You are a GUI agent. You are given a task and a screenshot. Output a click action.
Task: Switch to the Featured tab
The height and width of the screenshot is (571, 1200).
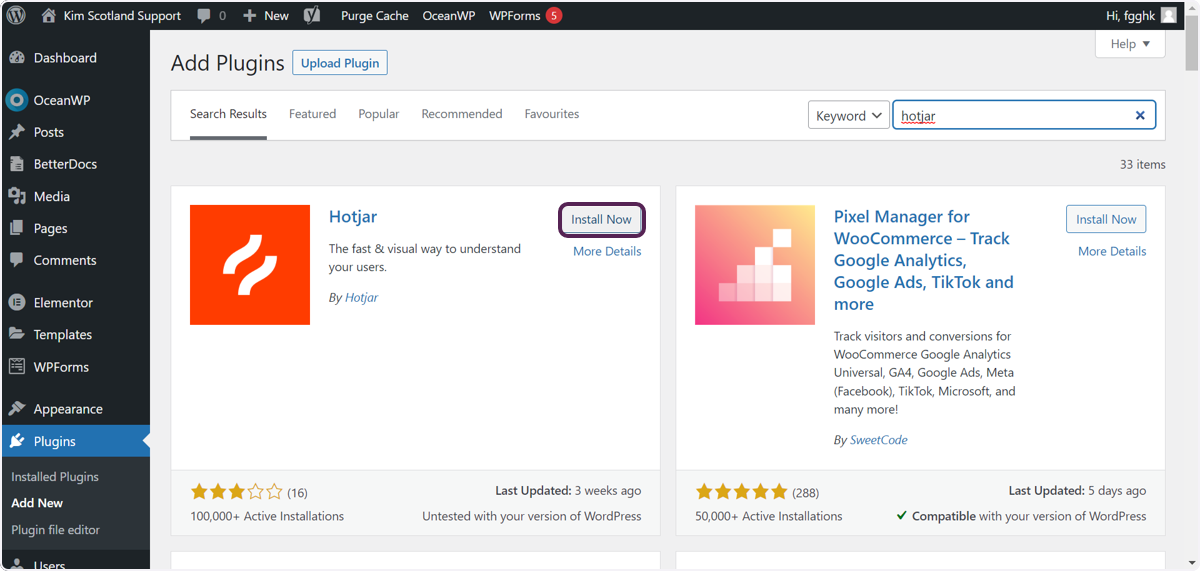[x=312, y=114]
